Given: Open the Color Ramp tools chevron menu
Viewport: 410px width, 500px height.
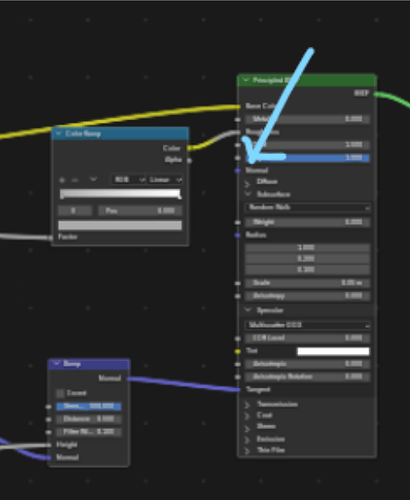Looking at the screenshot, I should [93, 180].
